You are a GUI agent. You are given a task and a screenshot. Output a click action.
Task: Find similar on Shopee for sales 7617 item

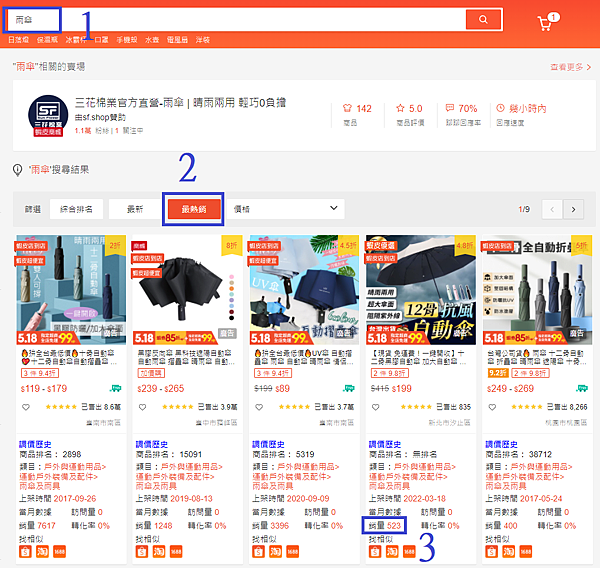tap(26, 552)
